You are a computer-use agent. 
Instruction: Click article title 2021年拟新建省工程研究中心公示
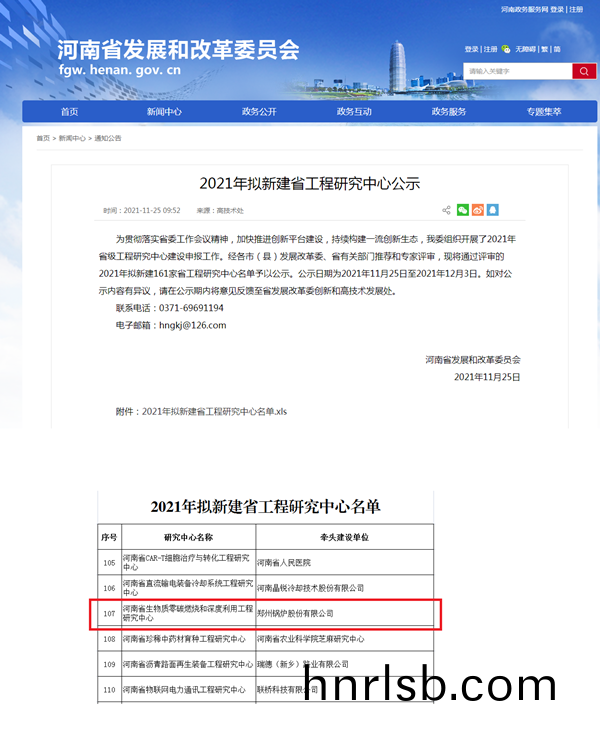pos(310,183)
